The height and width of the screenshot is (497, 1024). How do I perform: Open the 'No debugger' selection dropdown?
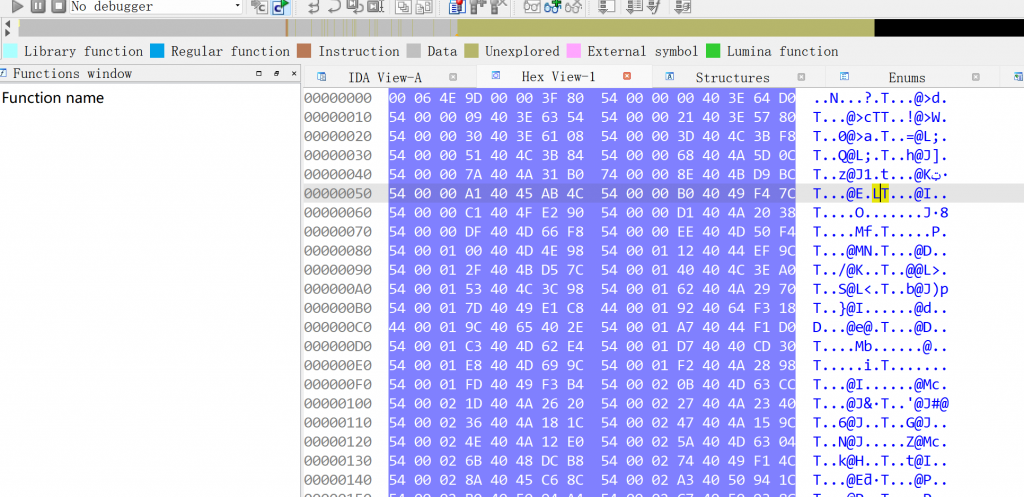237,6
